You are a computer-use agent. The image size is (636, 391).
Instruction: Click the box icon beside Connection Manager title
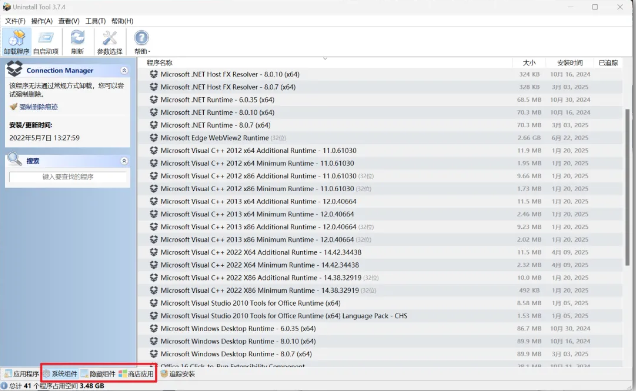pyautogui.click(x=15, y=69)
